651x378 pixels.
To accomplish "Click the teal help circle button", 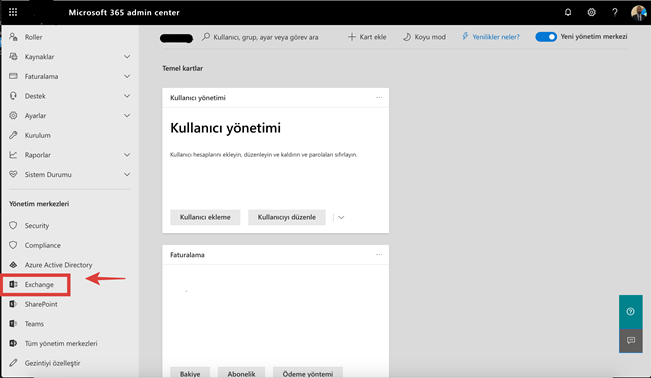I will 631,312.
